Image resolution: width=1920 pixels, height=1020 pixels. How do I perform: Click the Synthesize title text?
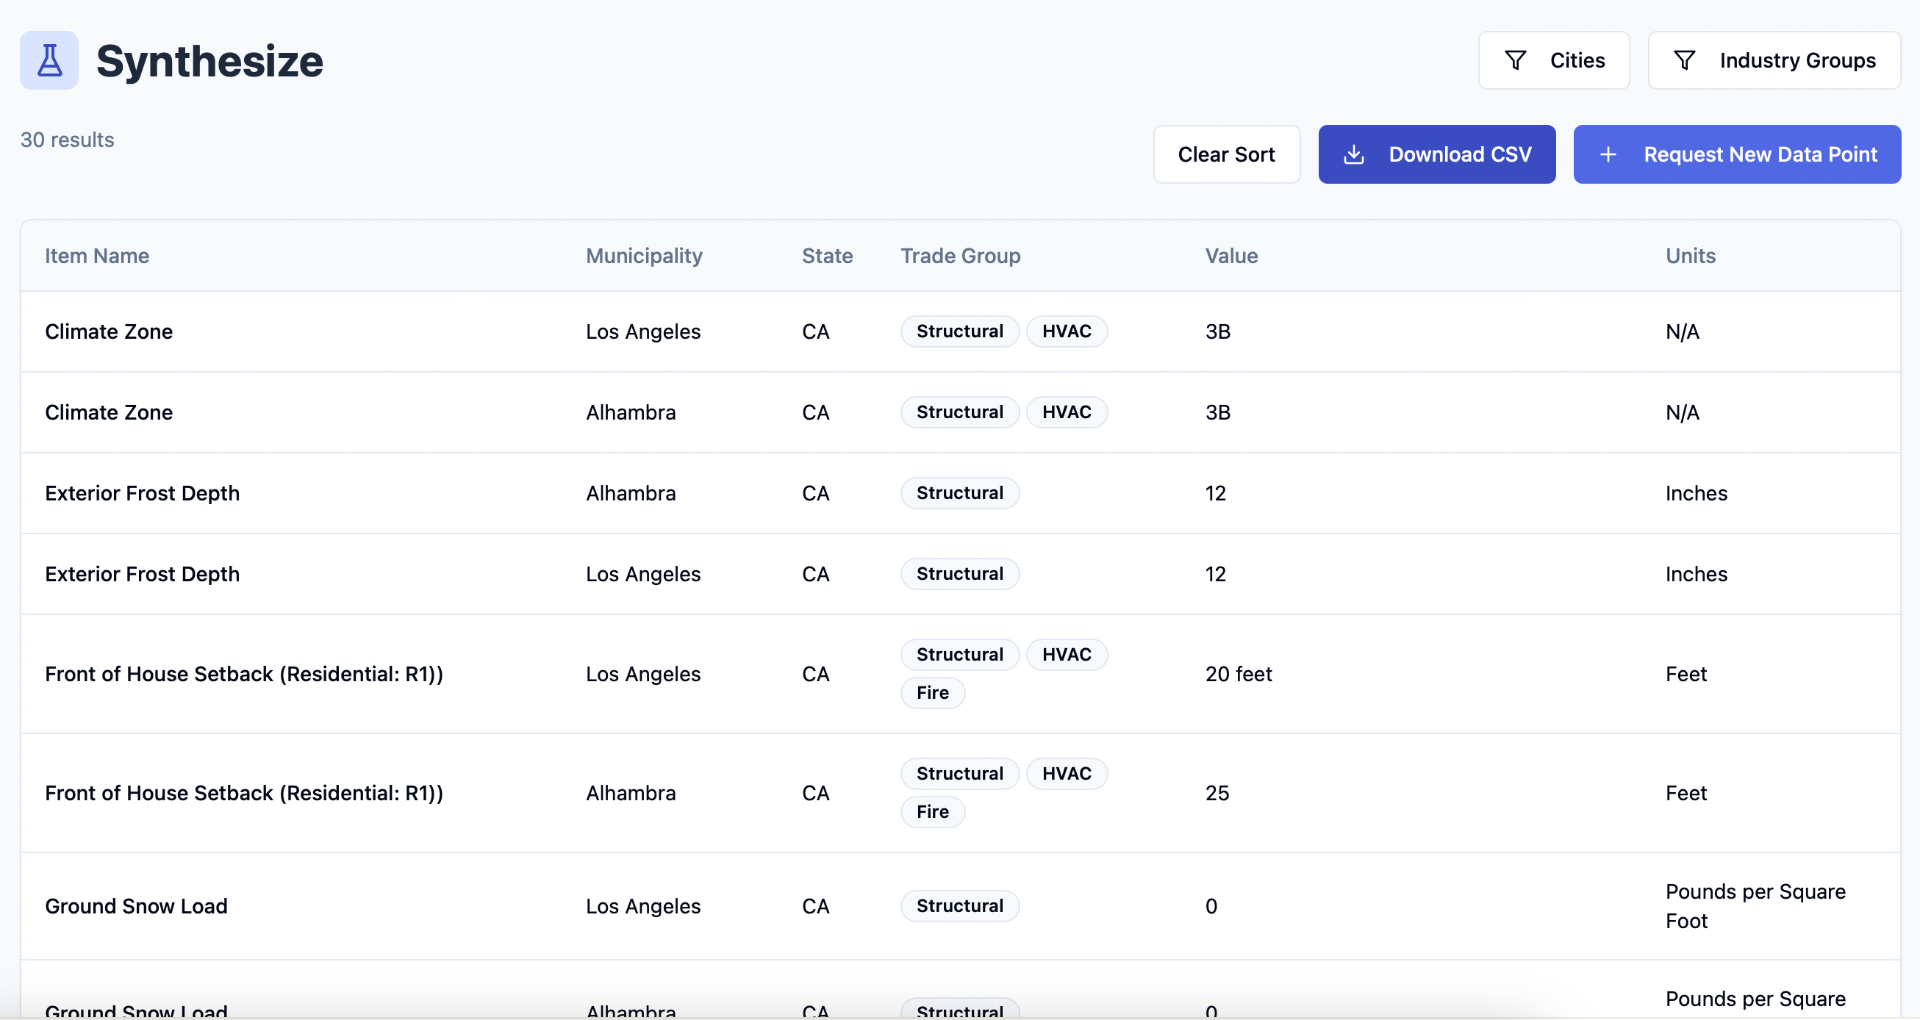point(210,61)
